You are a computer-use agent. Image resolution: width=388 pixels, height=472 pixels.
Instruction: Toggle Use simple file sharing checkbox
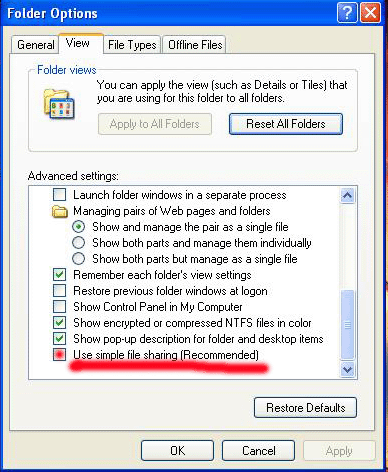(60, 355)
